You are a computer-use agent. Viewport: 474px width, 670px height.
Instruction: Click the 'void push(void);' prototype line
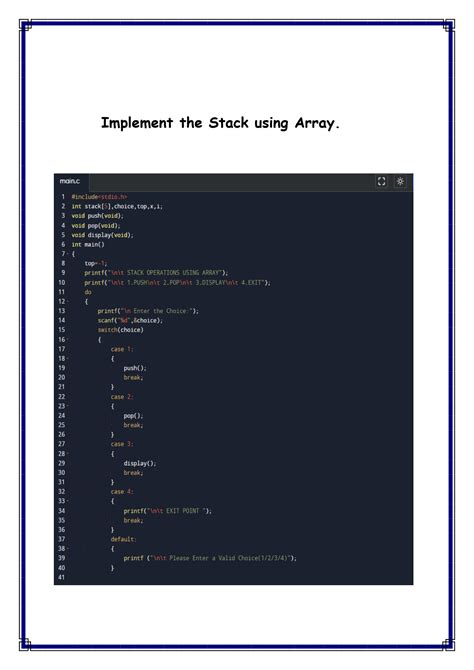pyautogui.click(x=97, y=216)
